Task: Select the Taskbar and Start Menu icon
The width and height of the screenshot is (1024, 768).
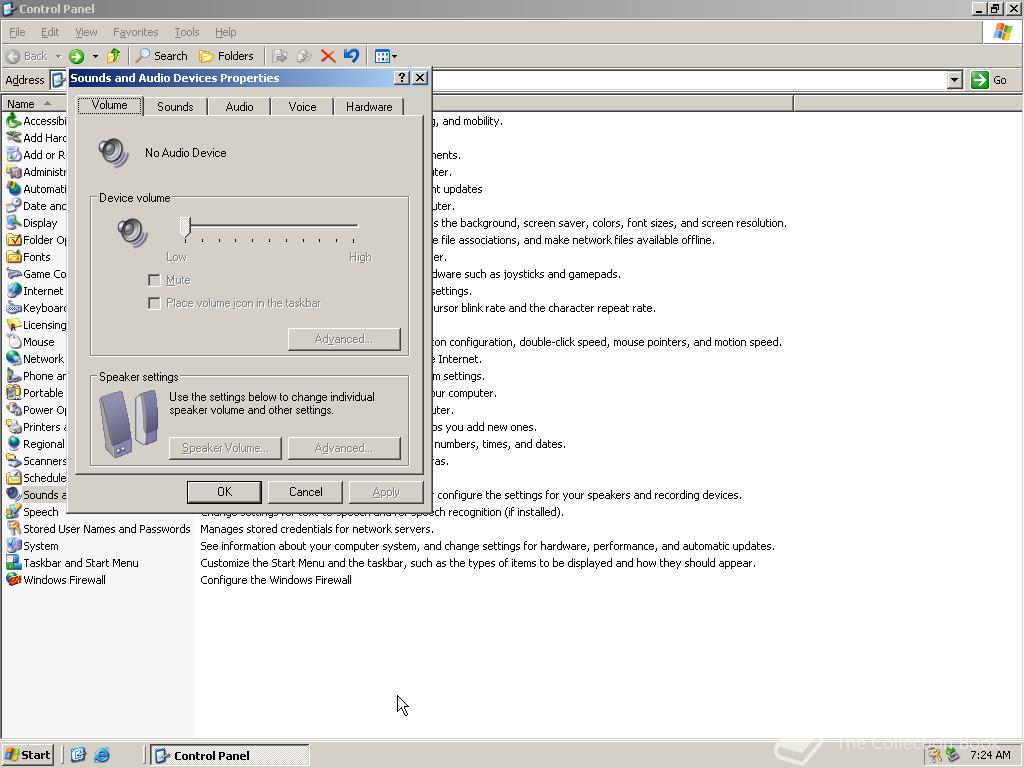Action: click(14, 563)
